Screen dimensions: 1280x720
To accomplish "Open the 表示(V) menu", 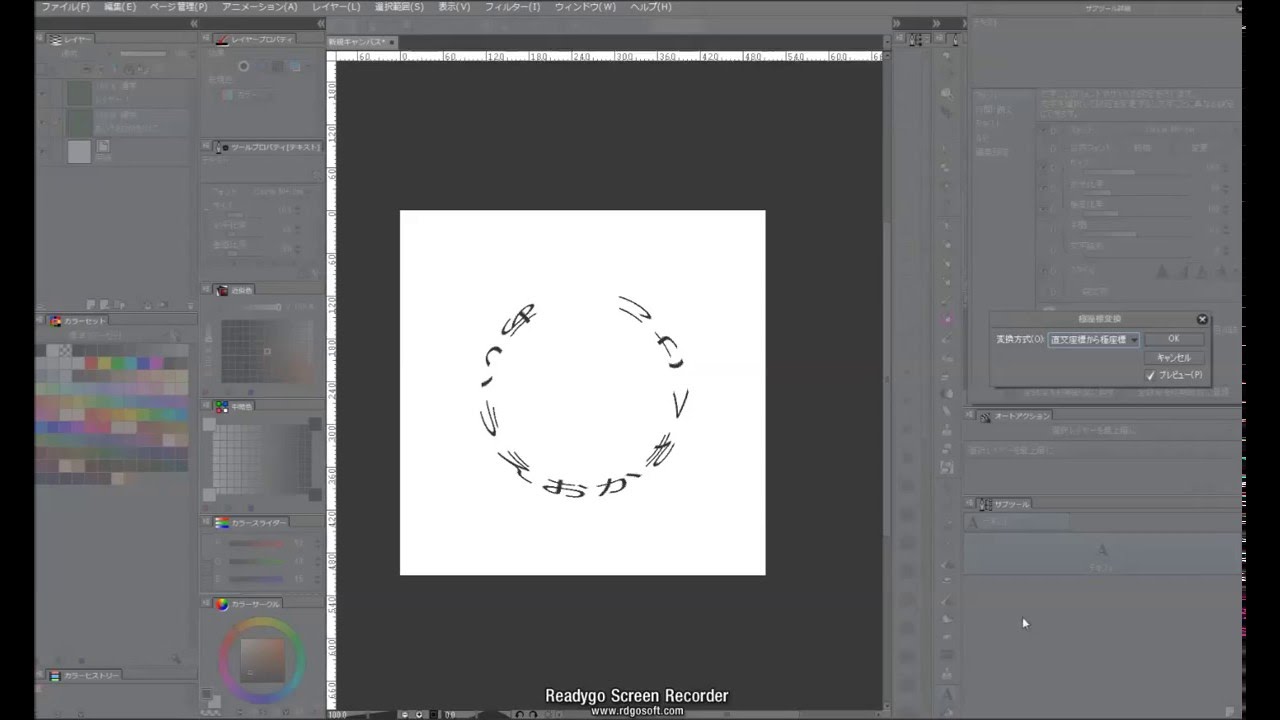I will (454, 7).
